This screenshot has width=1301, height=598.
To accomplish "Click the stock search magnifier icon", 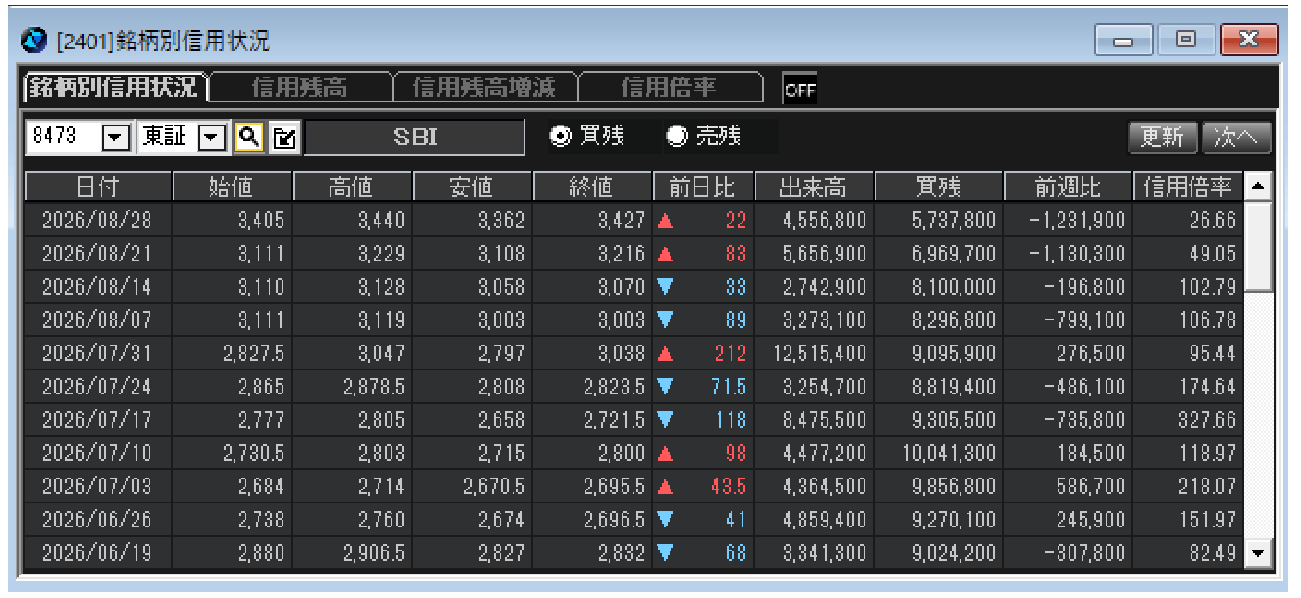I will 248,137.
